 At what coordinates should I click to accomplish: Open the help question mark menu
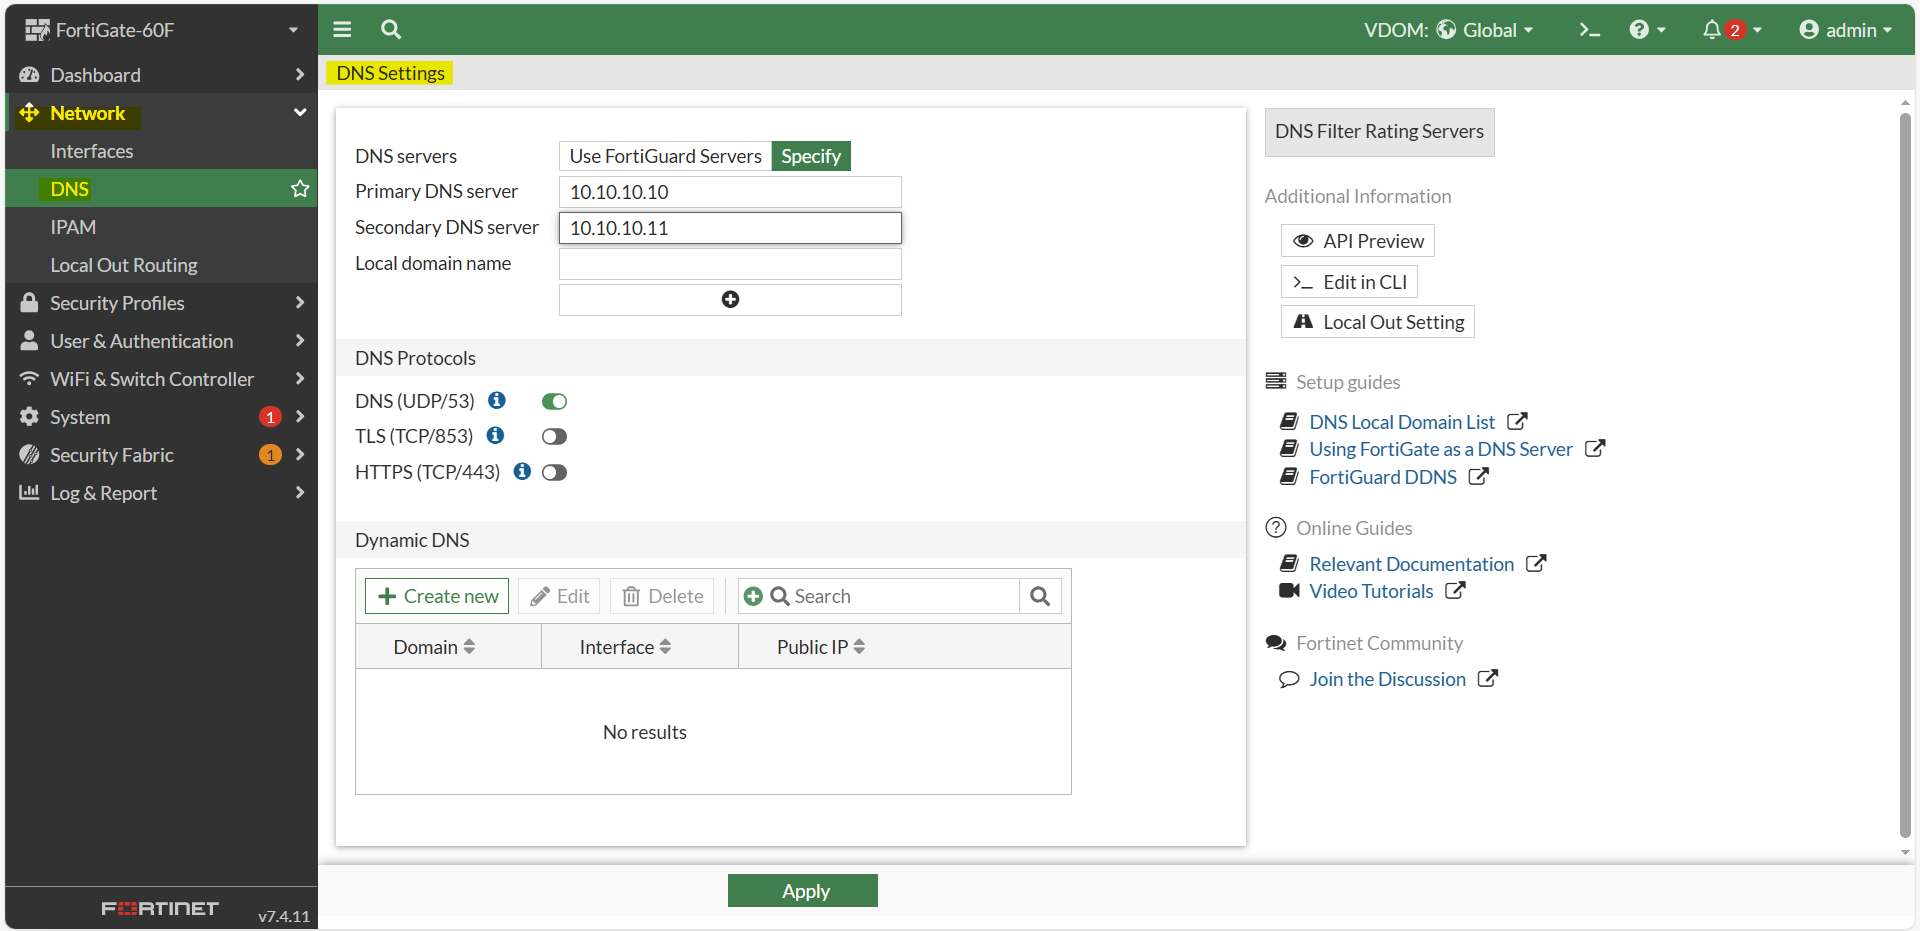pyautogui.click(x=1647, y=30)
